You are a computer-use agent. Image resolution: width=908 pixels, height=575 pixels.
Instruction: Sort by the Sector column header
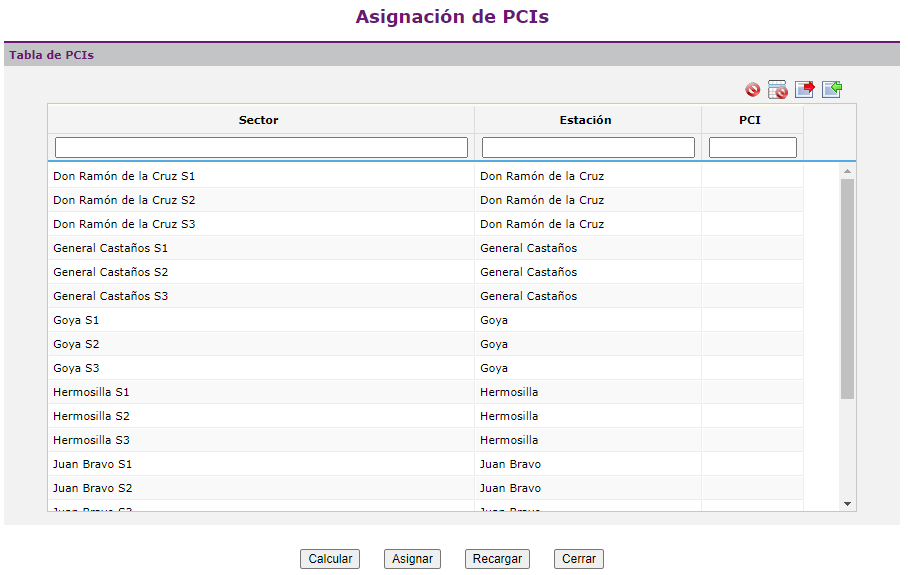(x=261, y=120)
